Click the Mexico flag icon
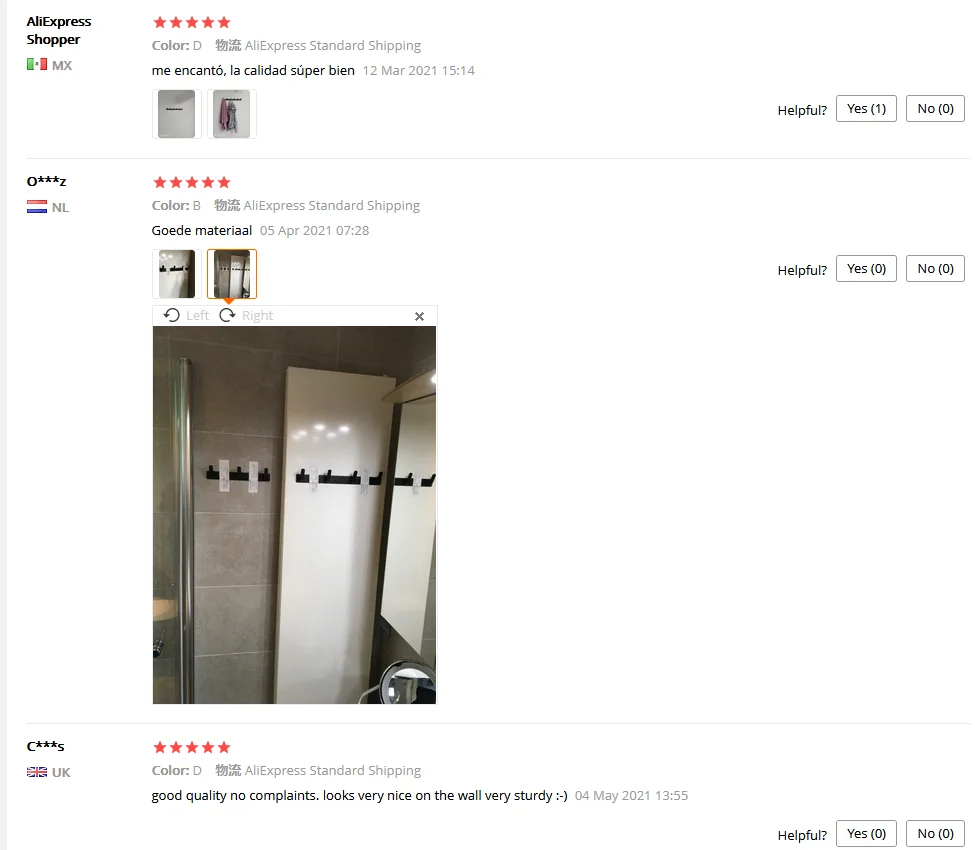975x850 pixels. click(x=37, y=64)
